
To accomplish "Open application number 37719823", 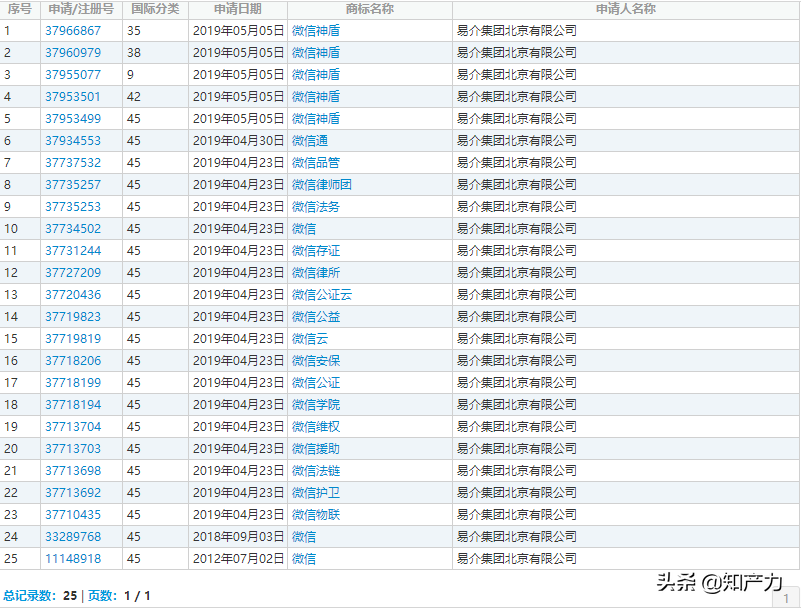I will pyautogui.click(x=73, y=316).
